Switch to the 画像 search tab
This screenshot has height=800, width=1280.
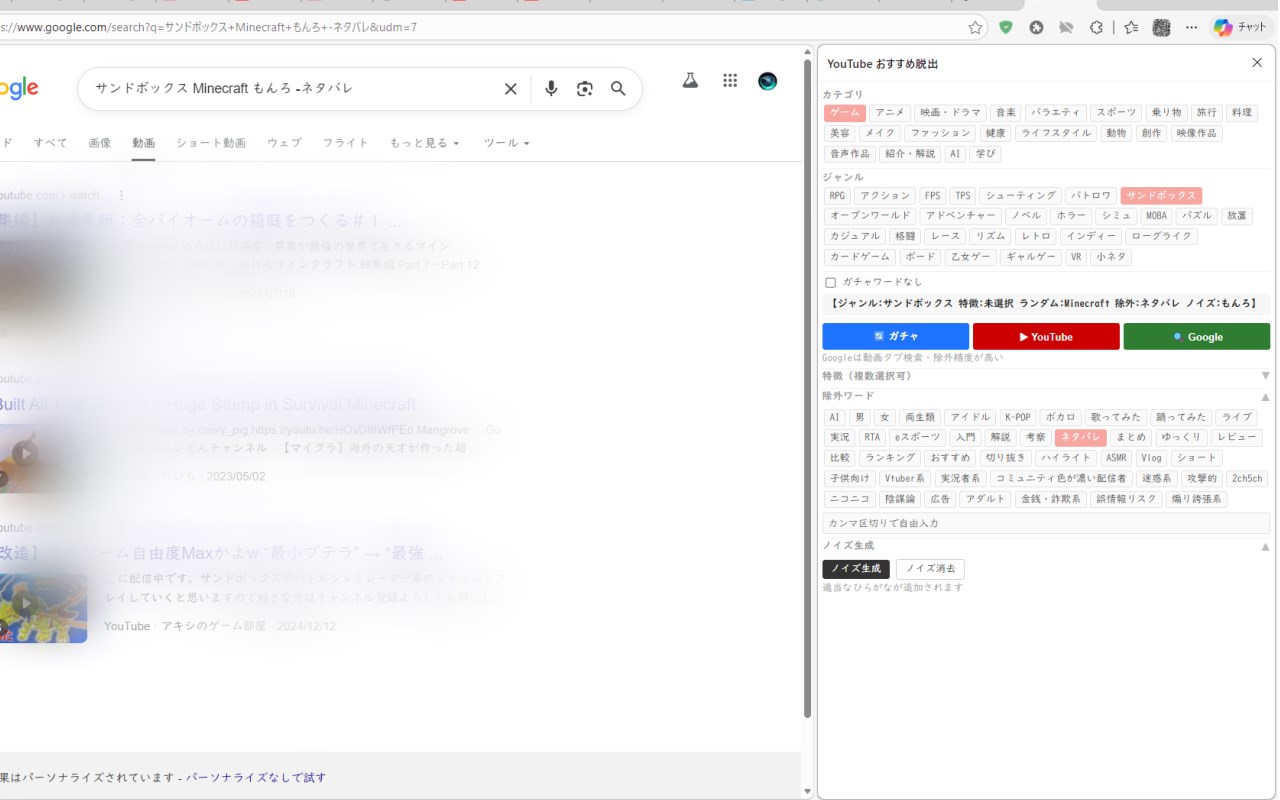click(100, 143)
